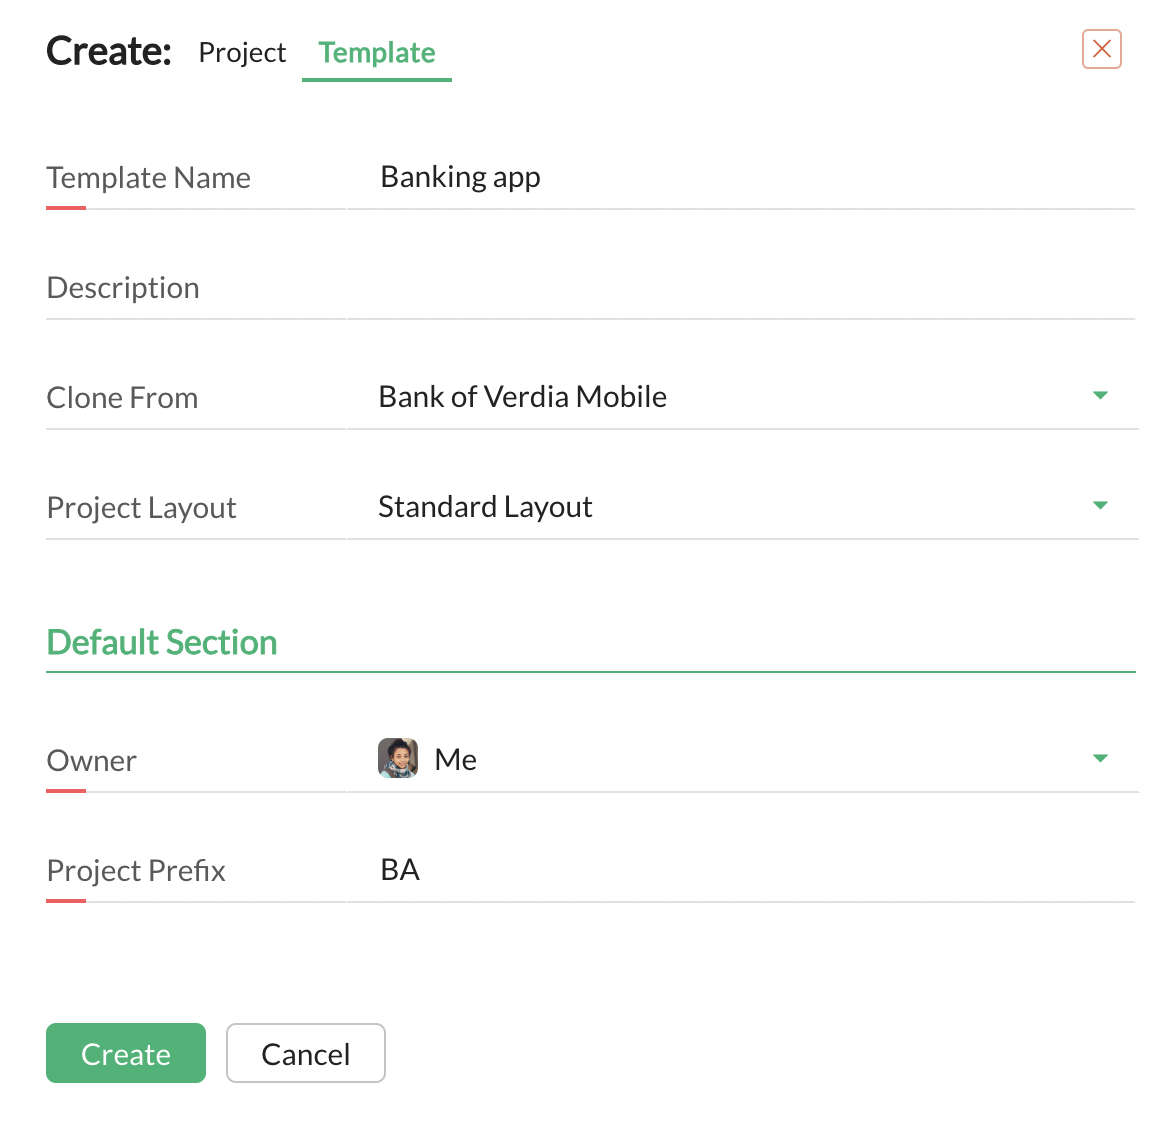This screenshot has width=1164, height=1138.
Task: Click the Project Prefix field containing BA
Action: 740,870
